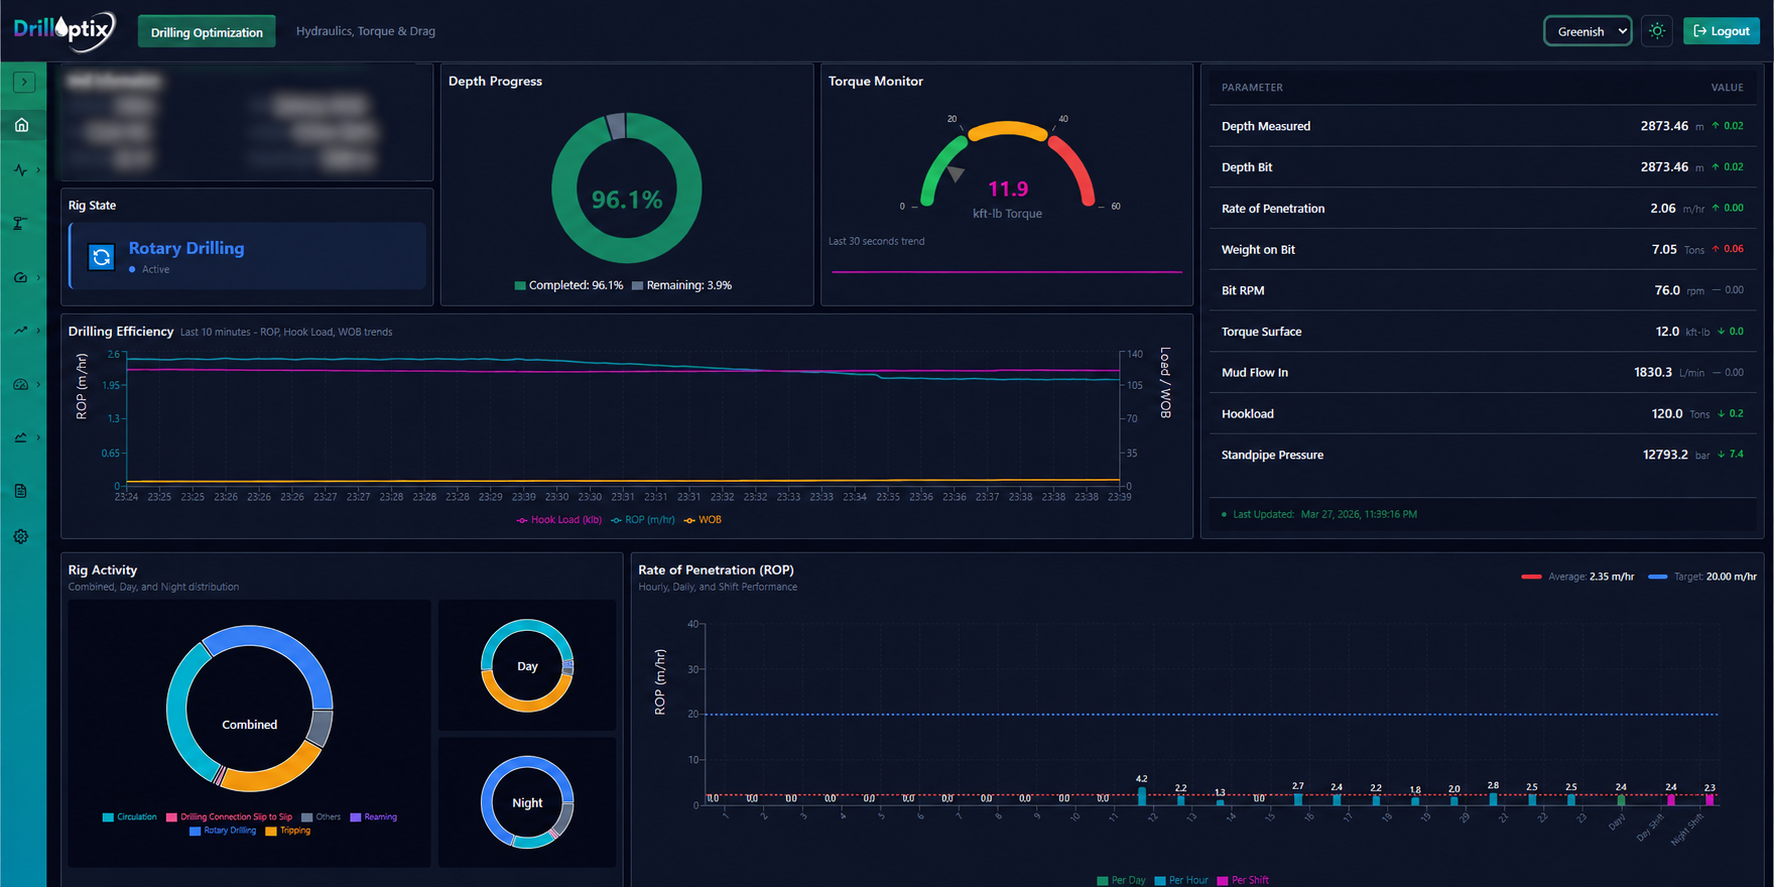Open the drilling rig sidebar icon

pos(20,223)
